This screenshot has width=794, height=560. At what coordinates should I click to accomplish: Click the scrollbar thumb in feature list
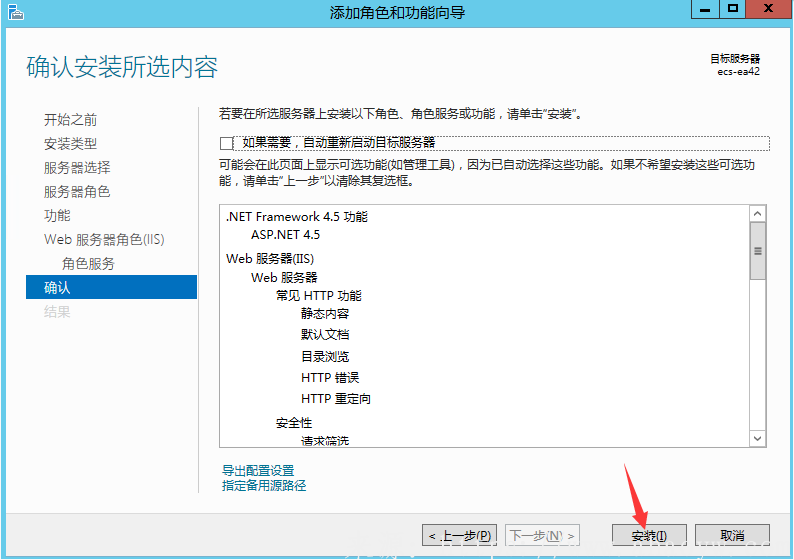[758, 252]
